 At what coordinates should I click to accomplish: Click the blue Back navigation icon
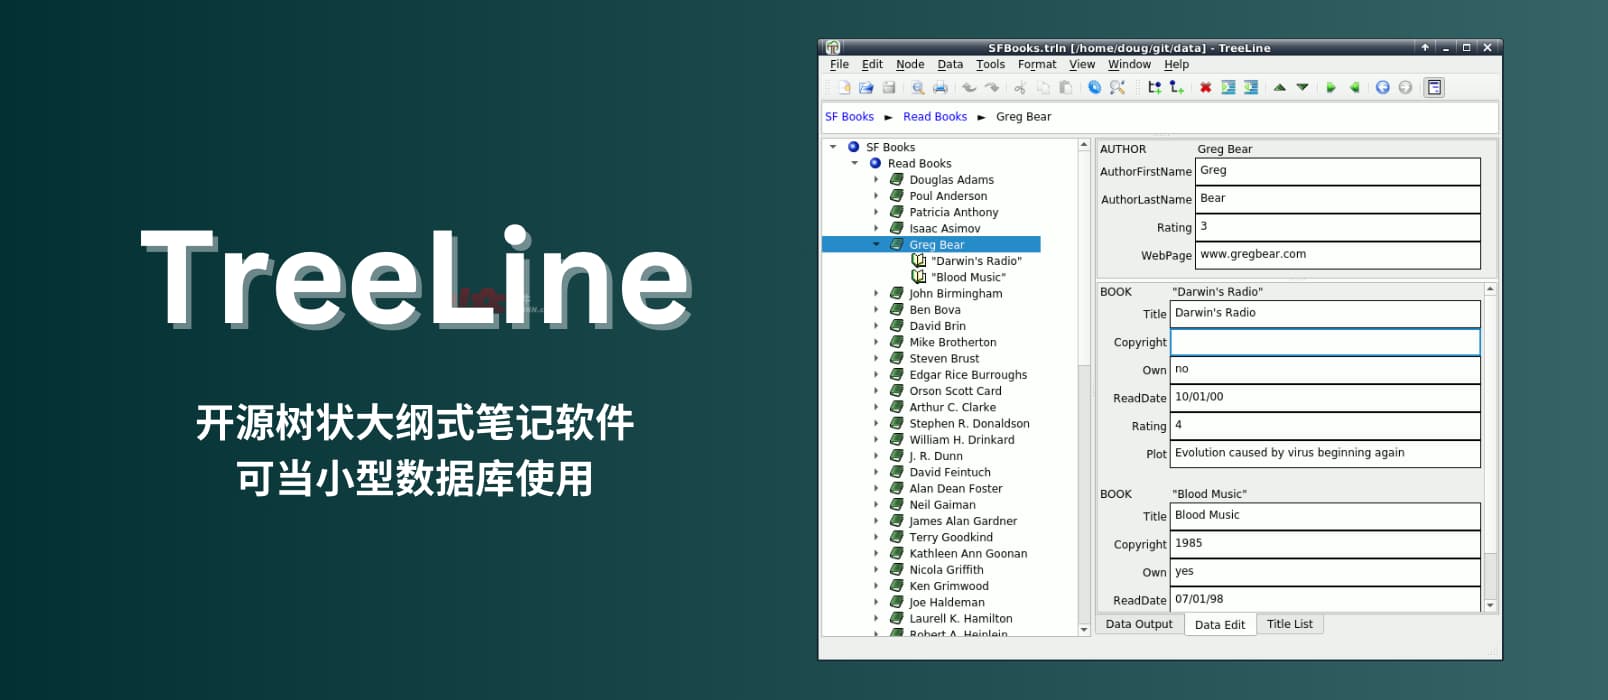pyautogui.click(x=1382, y=88)
